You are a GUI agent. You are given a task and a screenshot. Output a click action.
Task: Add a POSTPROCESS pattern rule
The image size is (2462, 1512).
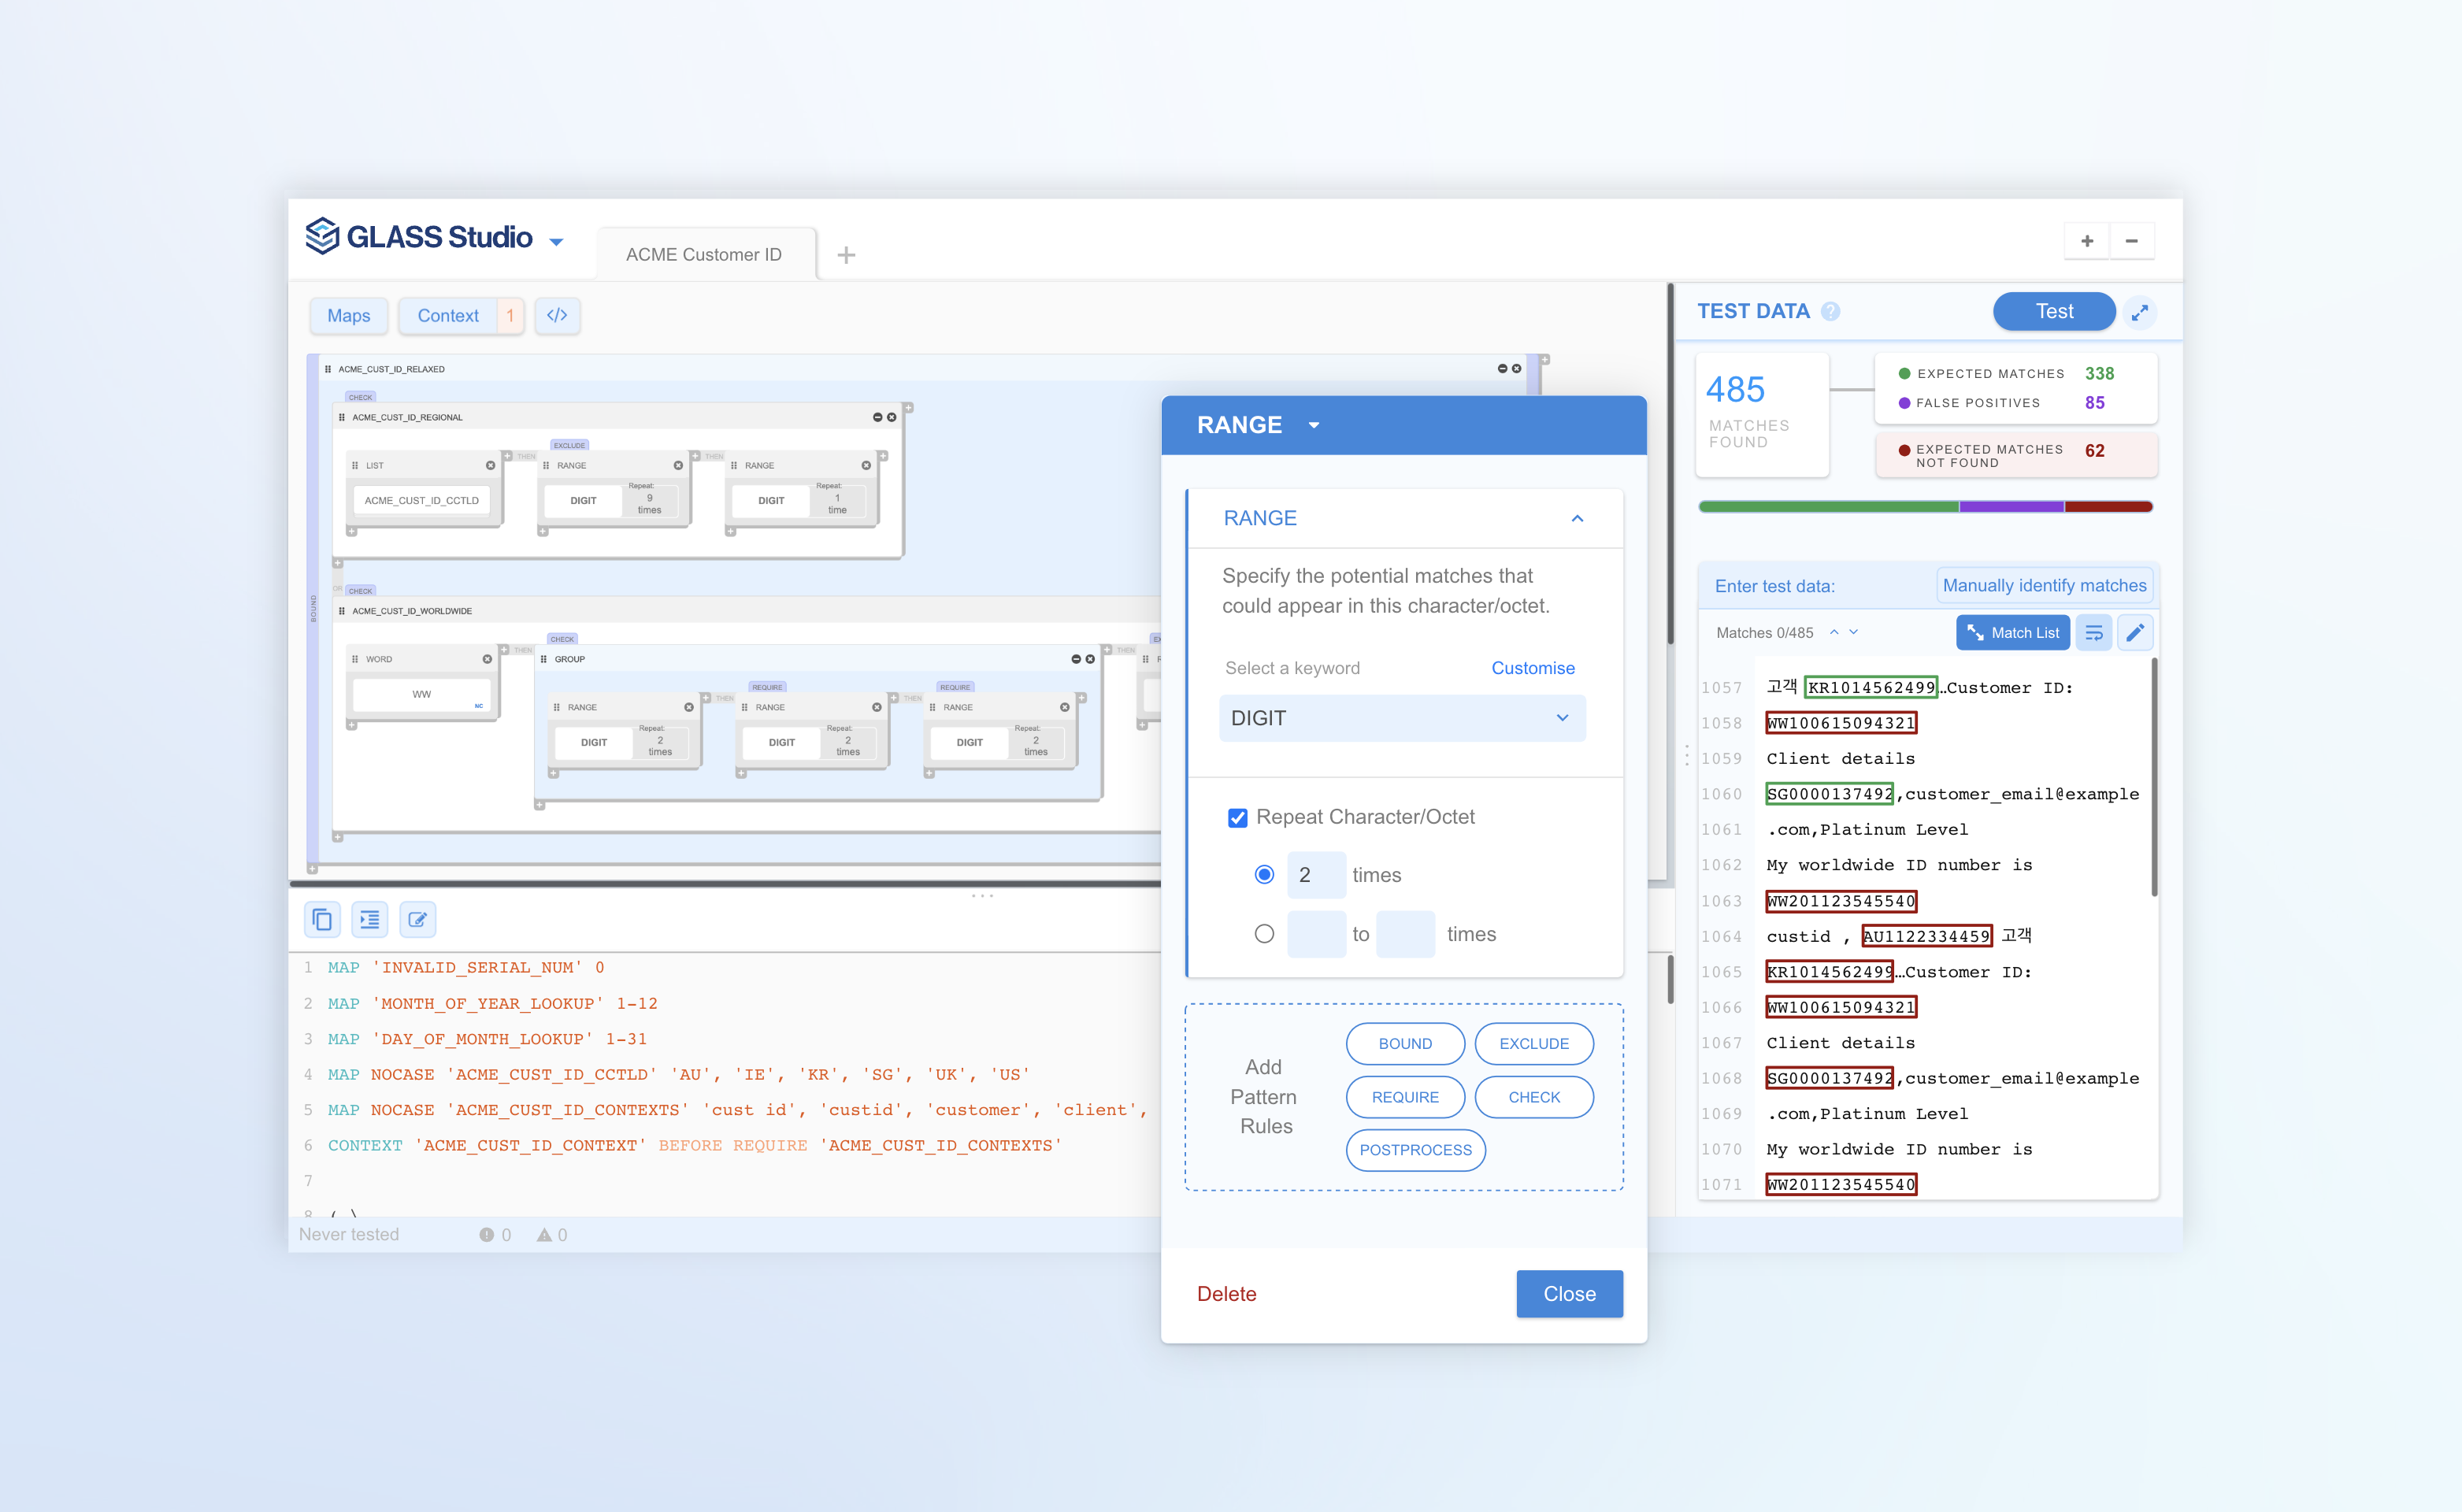(1415, 1150)
